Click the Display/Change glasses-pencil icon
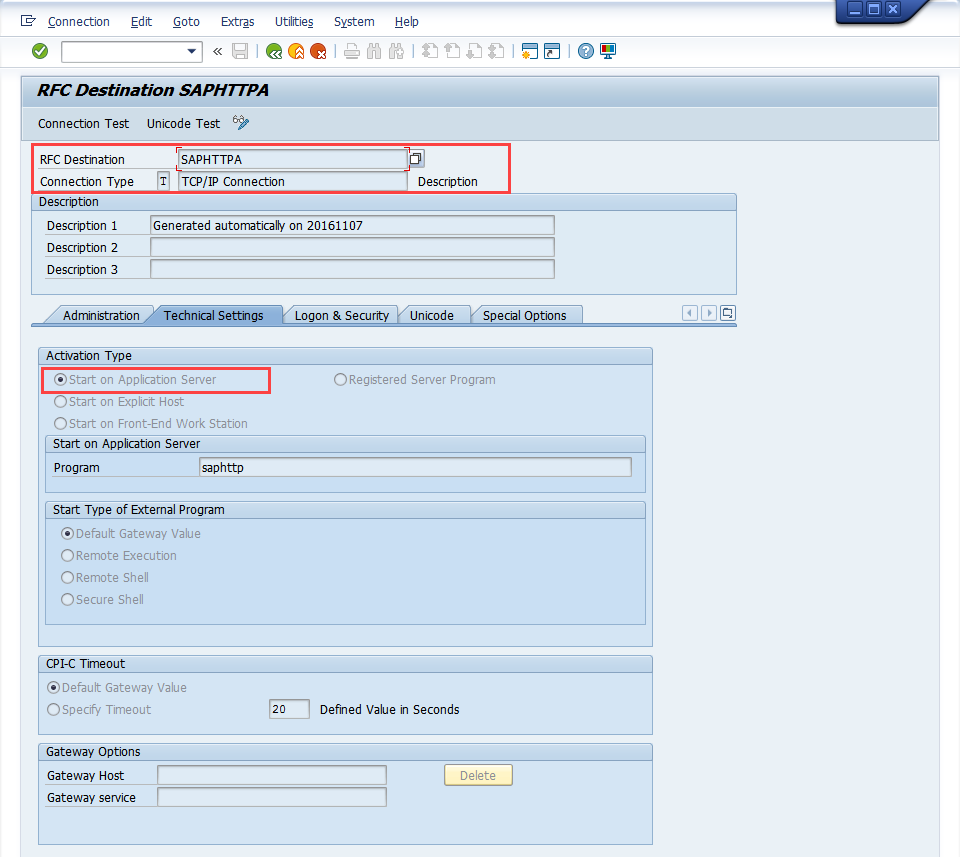The image size is (960, 857). tap(241, 122)
